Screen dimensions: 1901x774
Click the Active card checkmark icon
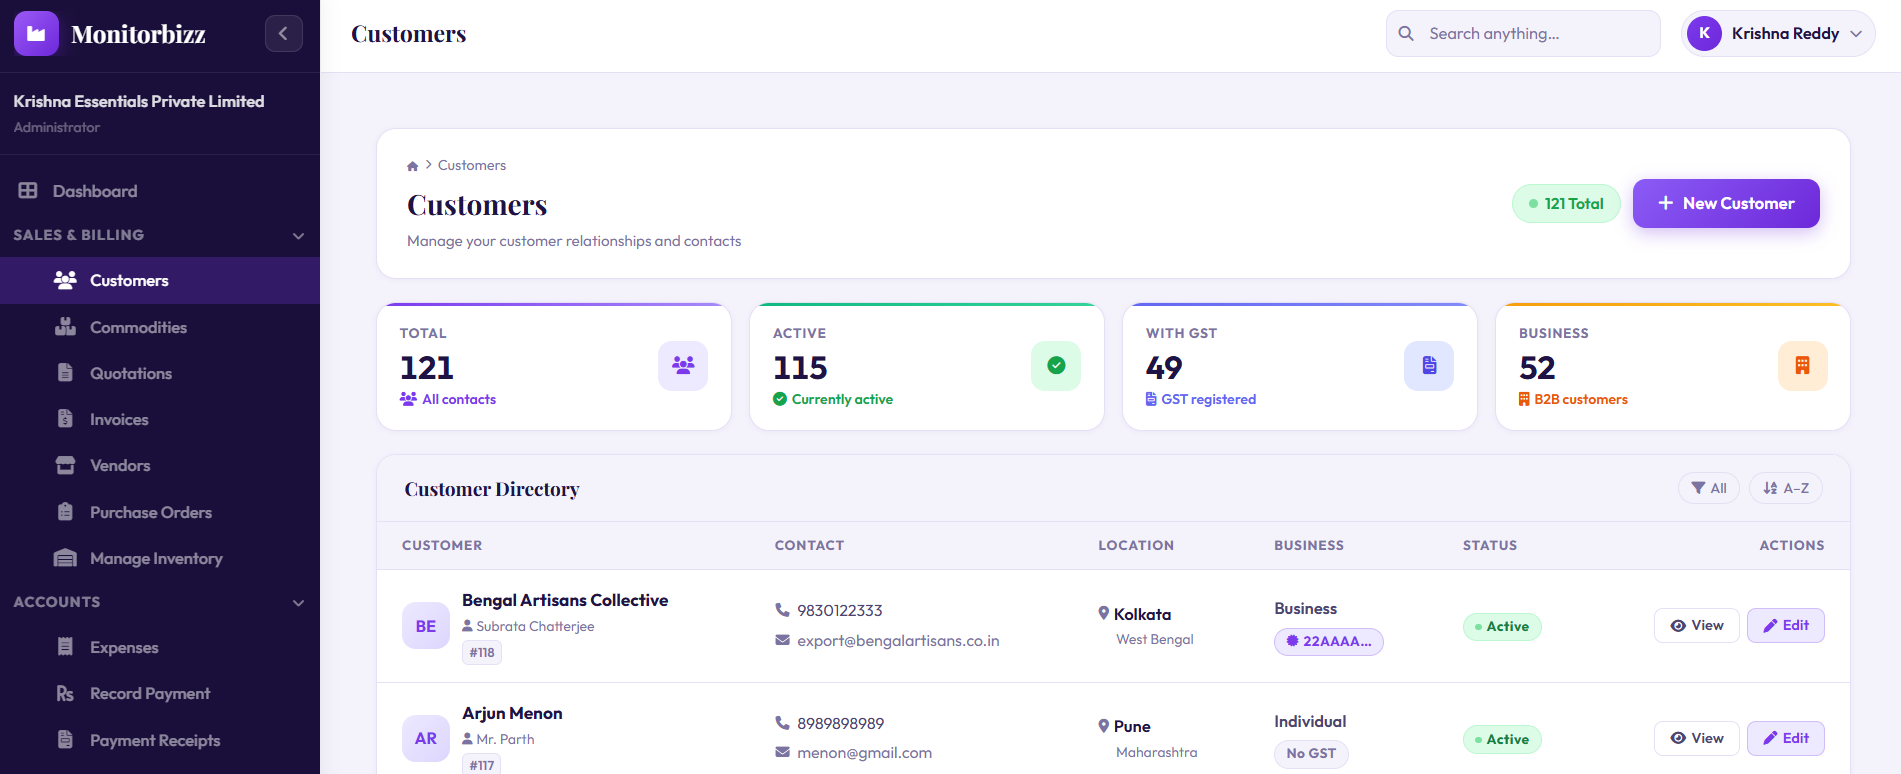(x=1056, y=366)
